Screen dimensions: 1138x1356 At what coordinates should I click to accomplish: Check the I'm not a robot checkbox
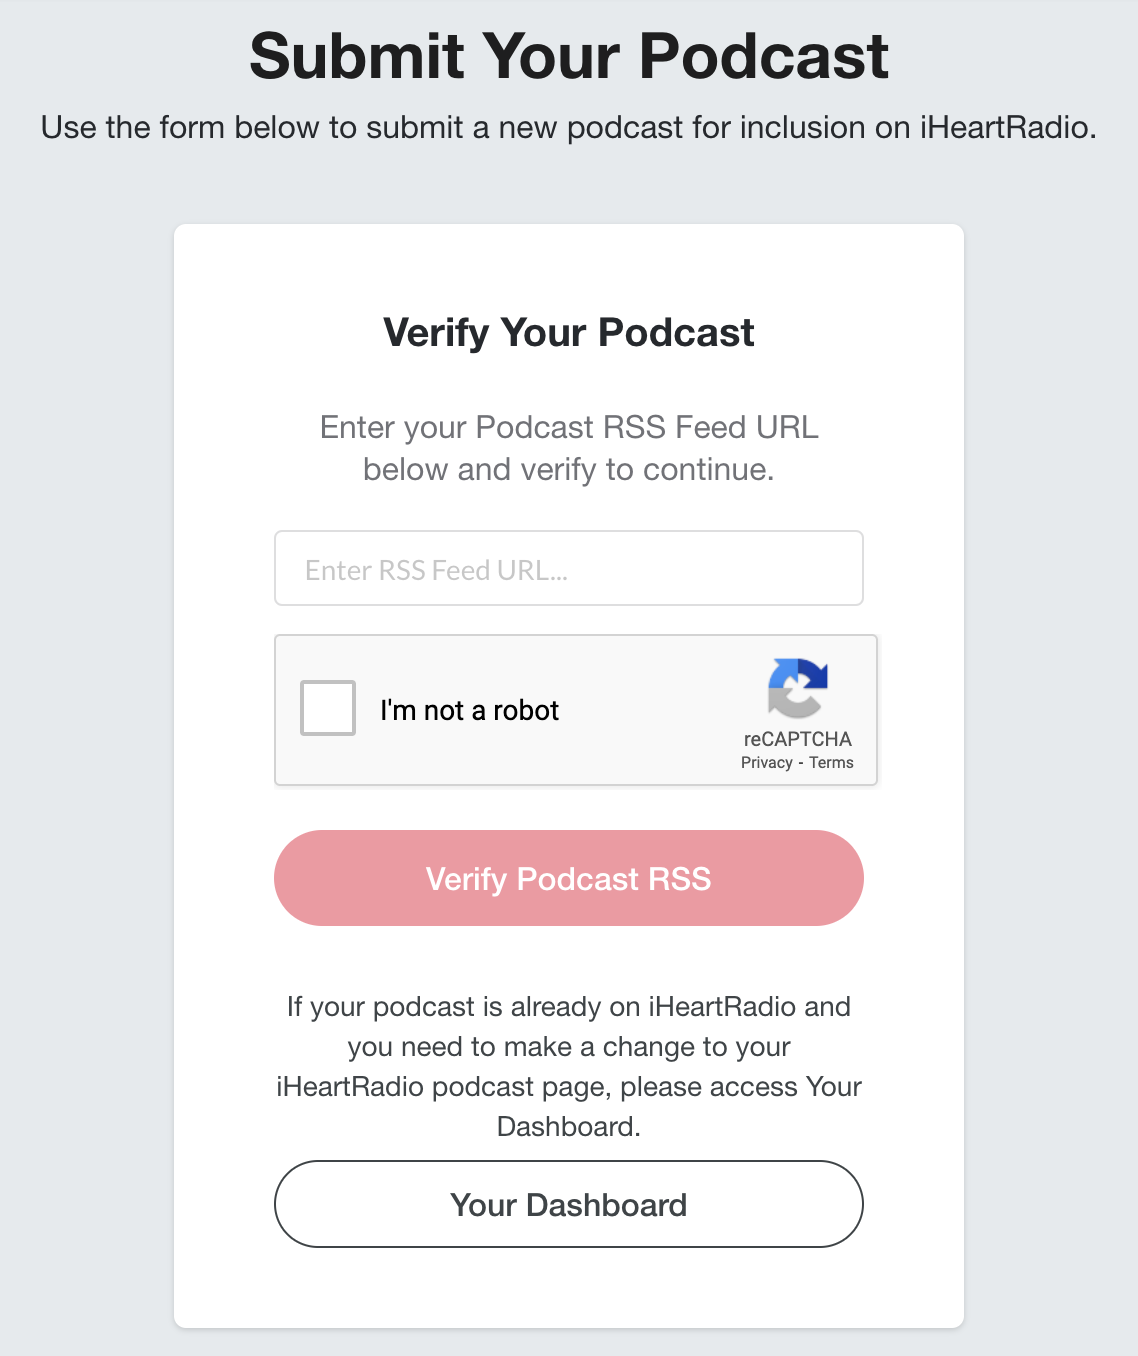(328, 708)
